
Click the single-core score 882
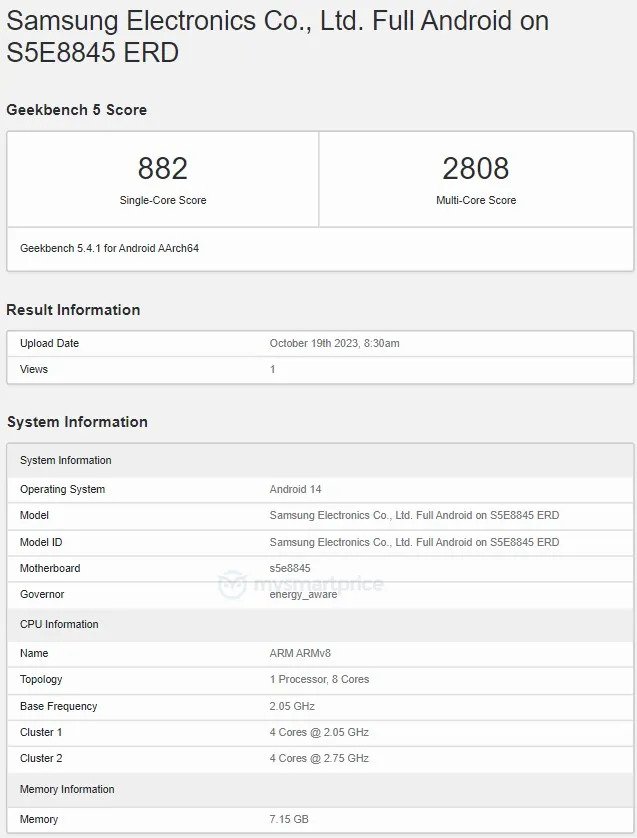point(162,168)
